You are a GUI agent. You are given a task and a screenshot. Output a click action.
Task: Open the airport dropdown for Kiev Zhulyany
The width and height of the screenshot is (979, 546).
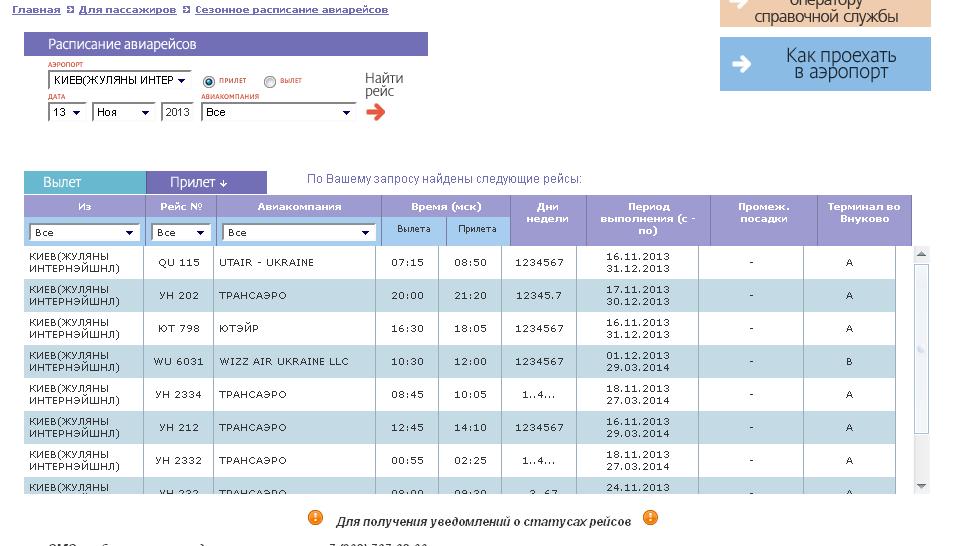point(120,81)
